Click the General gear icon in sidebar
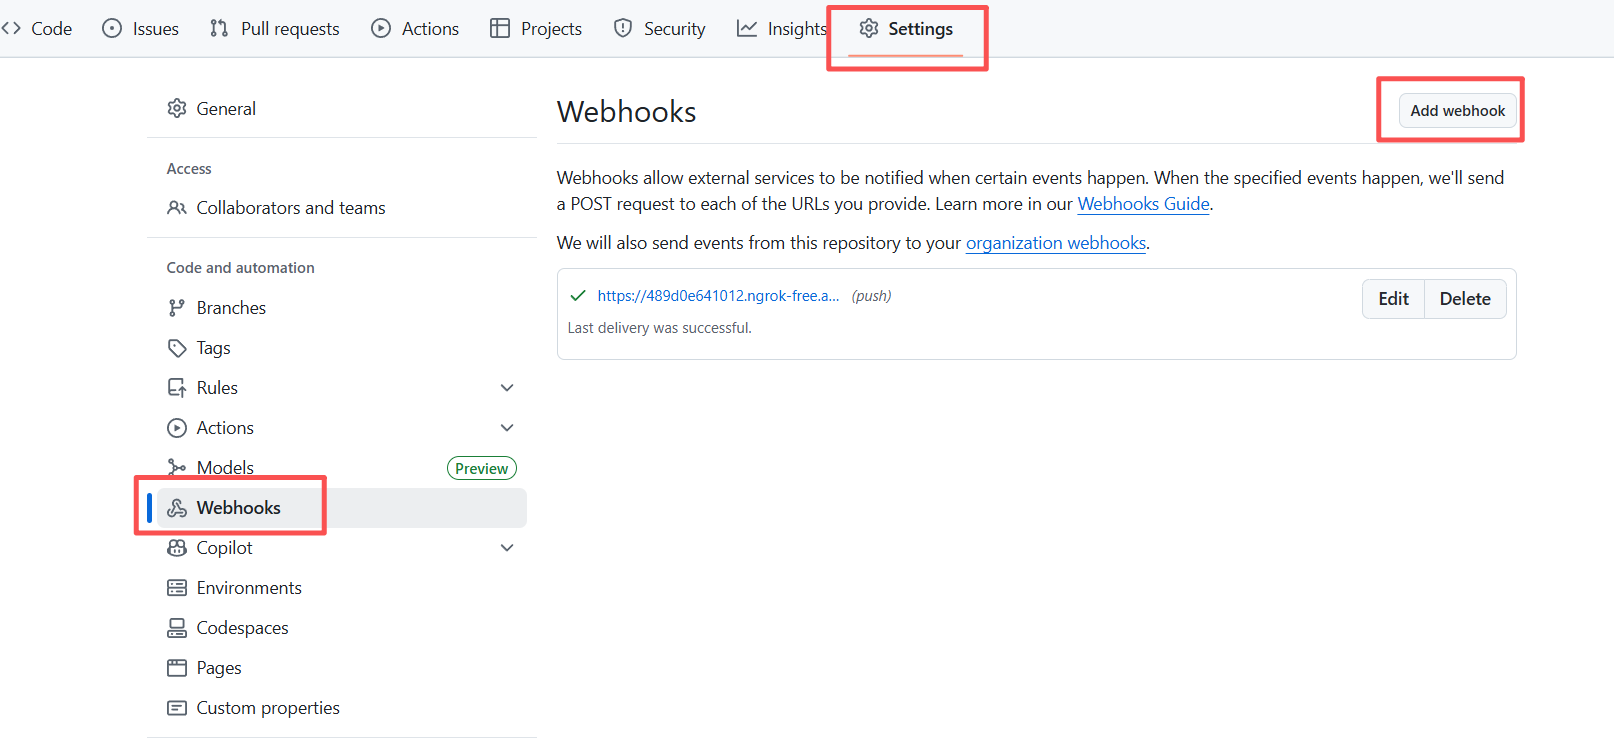The image size is (1614, 755). pos(177,108)
